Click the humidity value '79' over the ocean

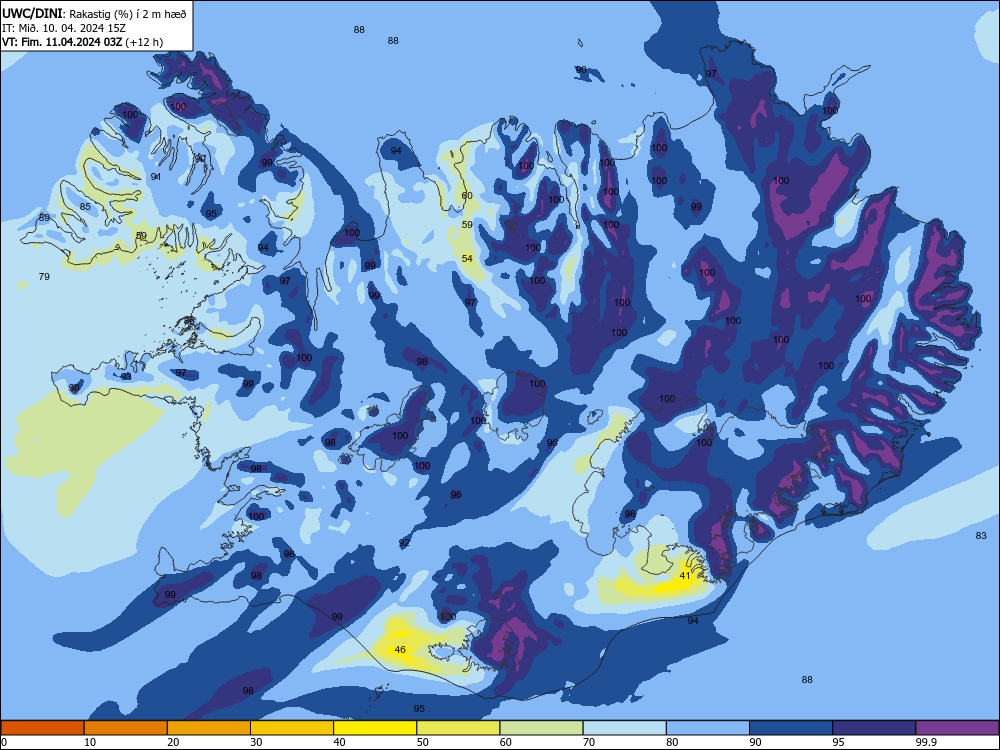44,276
